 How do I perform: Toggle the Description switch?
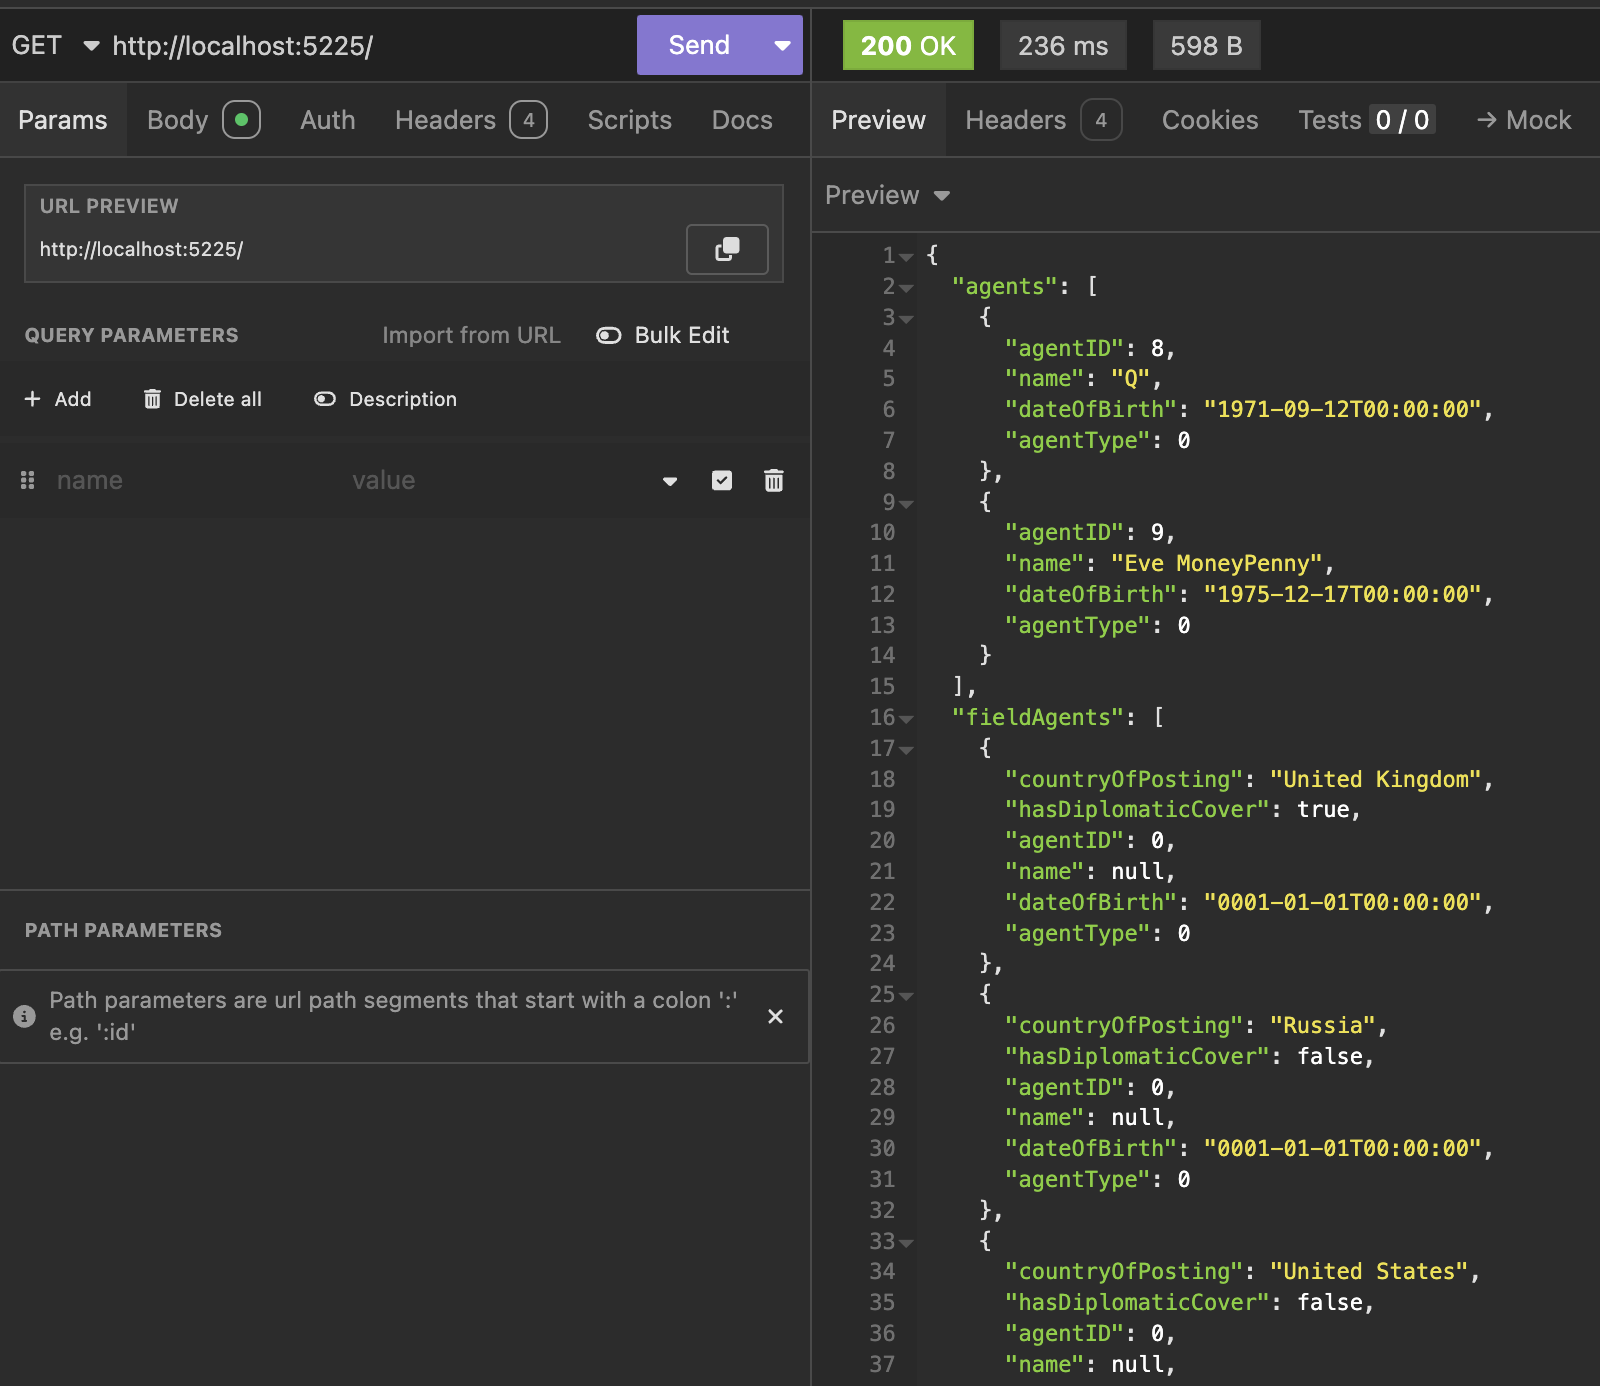click(x=325, y=399)
